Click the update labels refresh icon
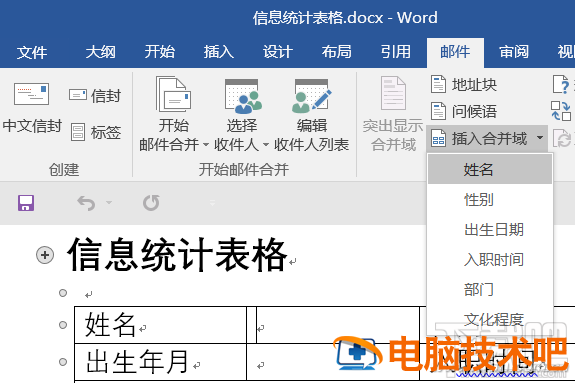 (x=562, y=139)
